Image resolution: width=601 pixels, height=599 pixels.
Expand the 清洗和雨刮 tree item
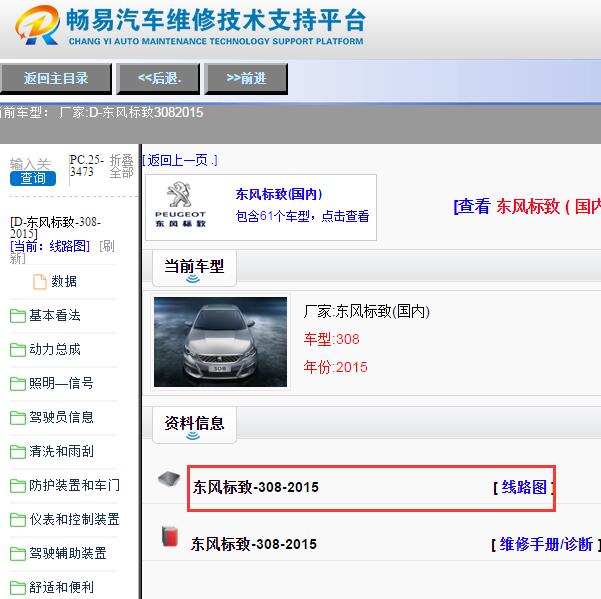click(x=61, y=451)
